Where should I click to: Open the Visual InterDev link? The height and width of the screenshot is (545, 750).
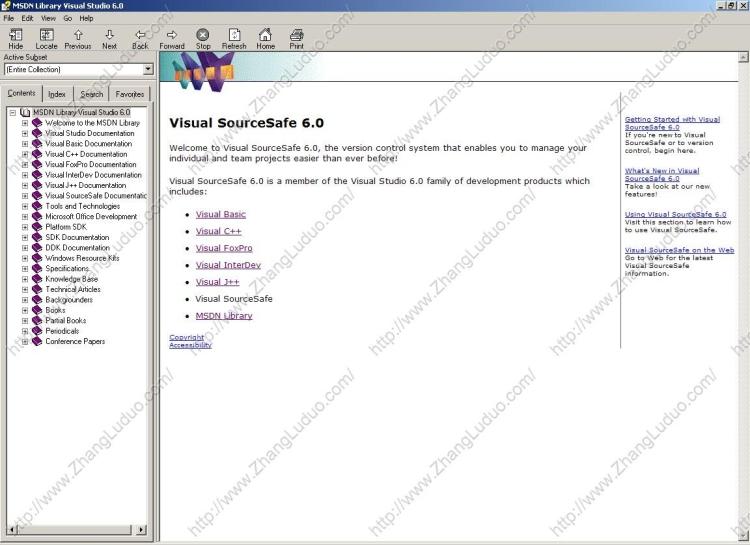[x=228, y=265]
